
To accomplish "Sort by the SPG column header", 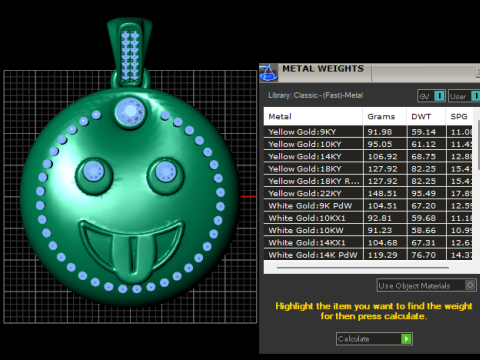I will tap(459, 116).
